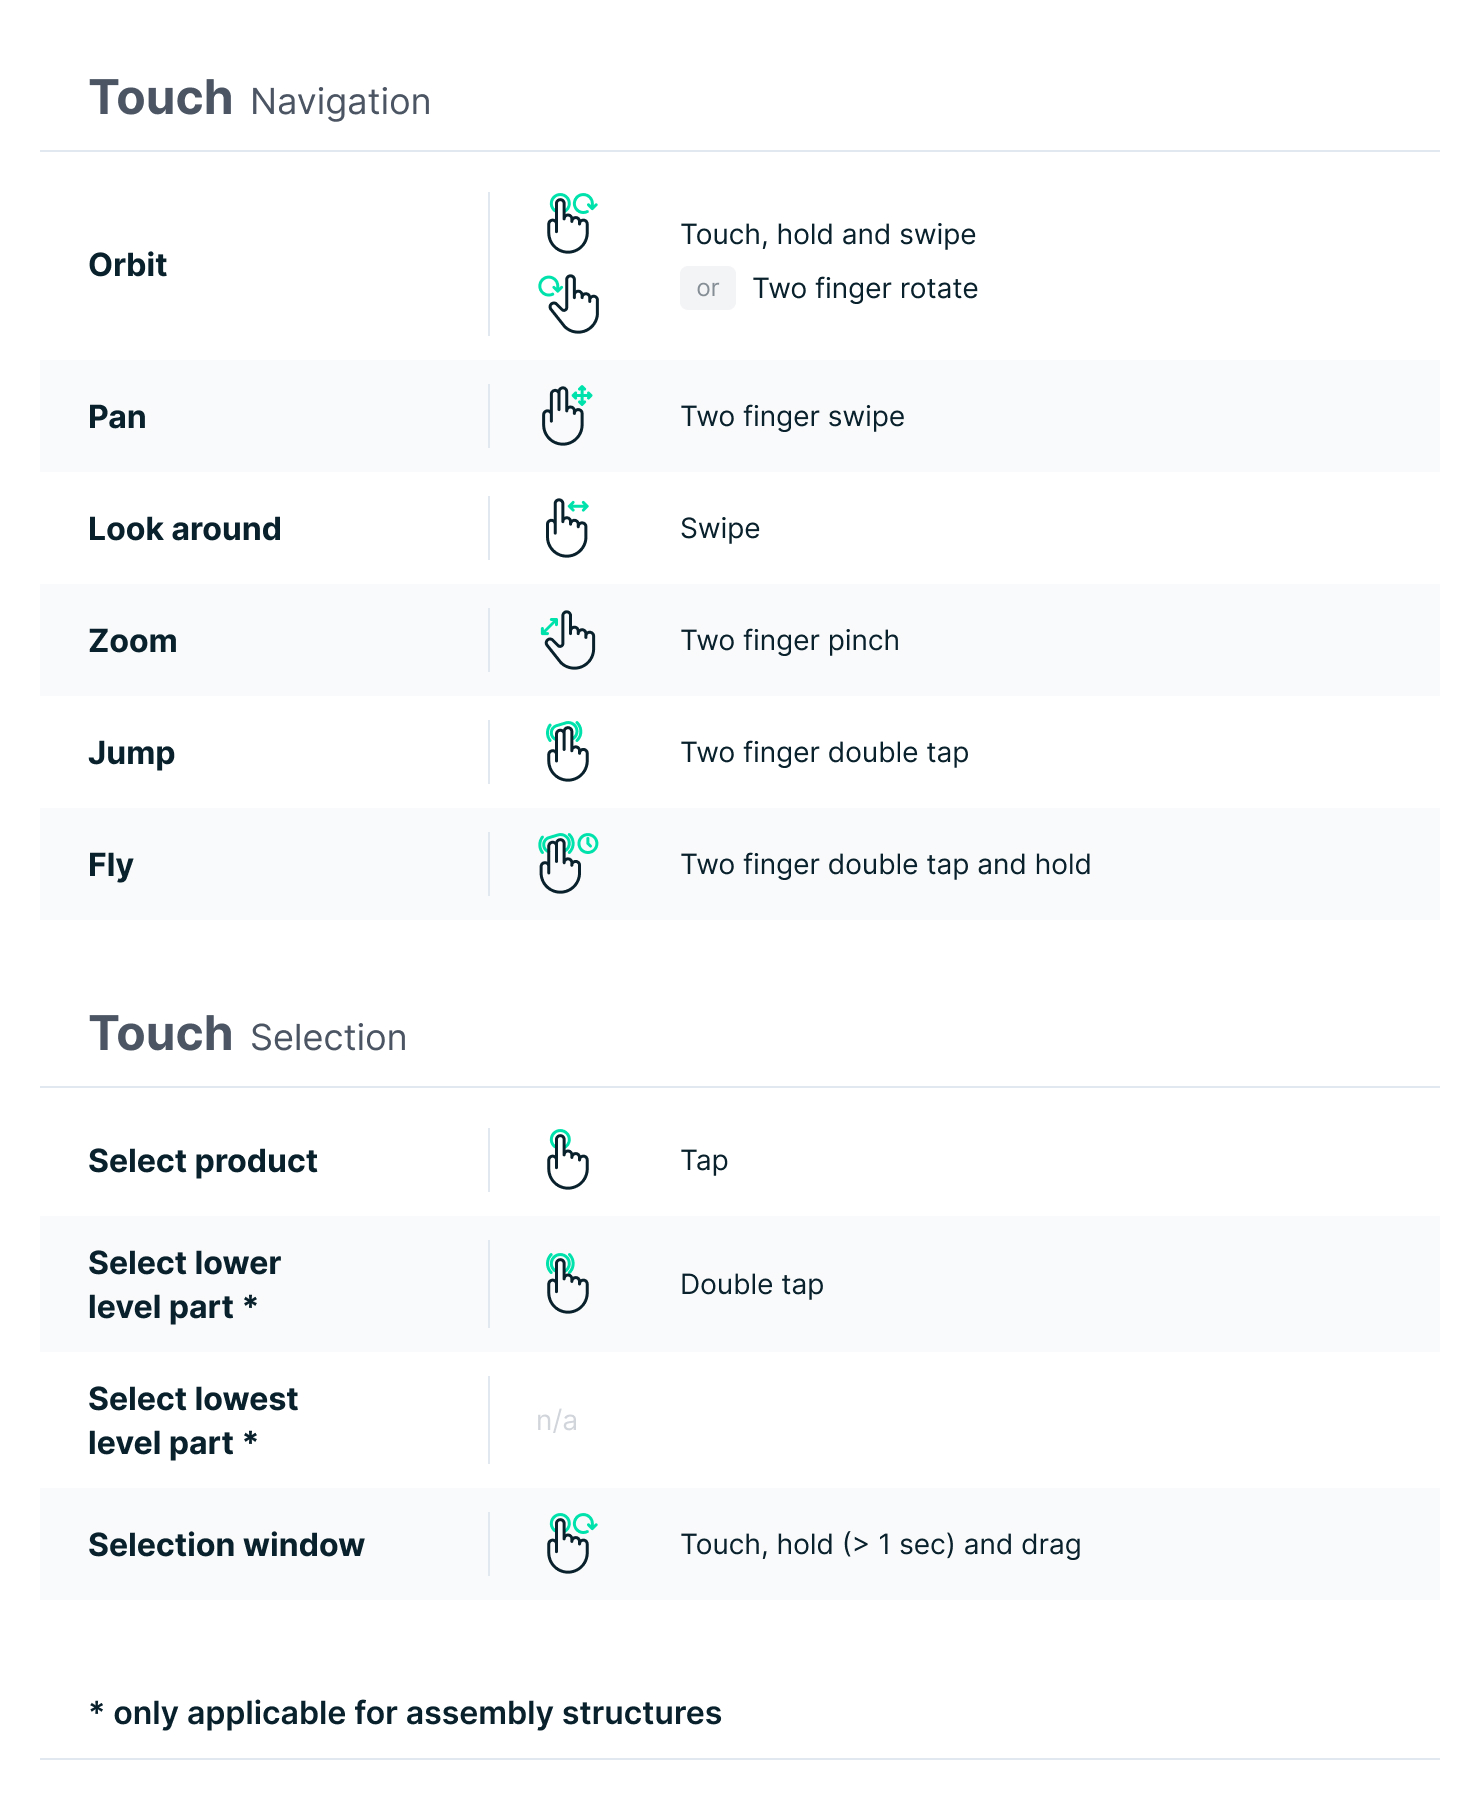Click the Orbit touch-hold-swipe hand icon

[571, 223]
